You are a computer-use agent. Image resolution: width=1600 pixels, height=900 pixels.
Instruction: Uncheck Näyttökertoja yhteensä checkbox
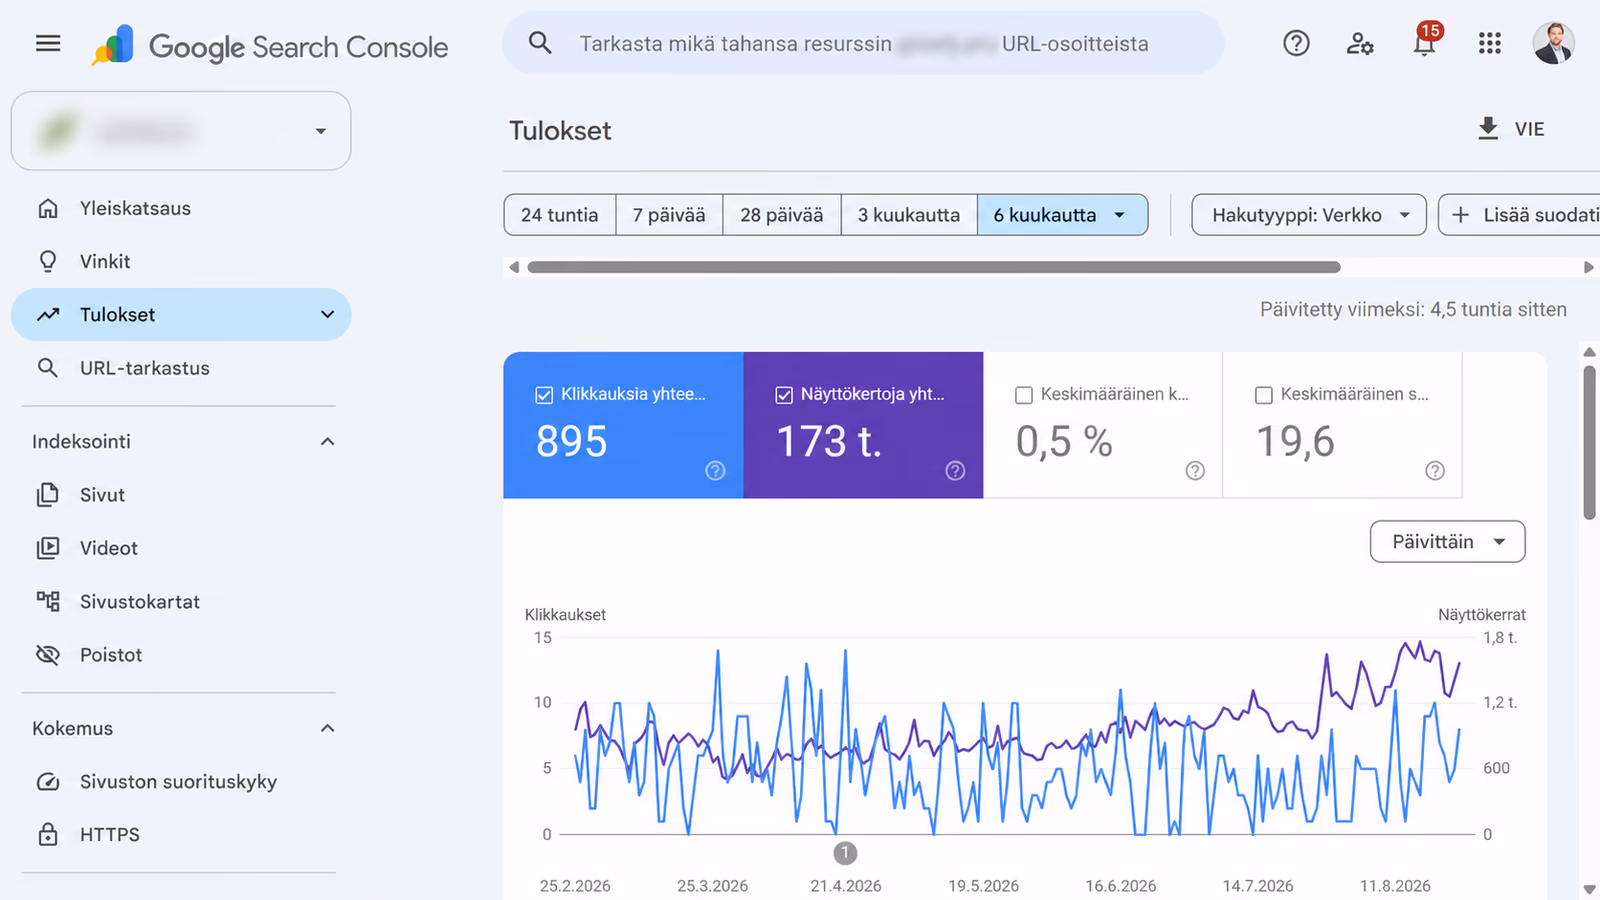tap(784, 395)
